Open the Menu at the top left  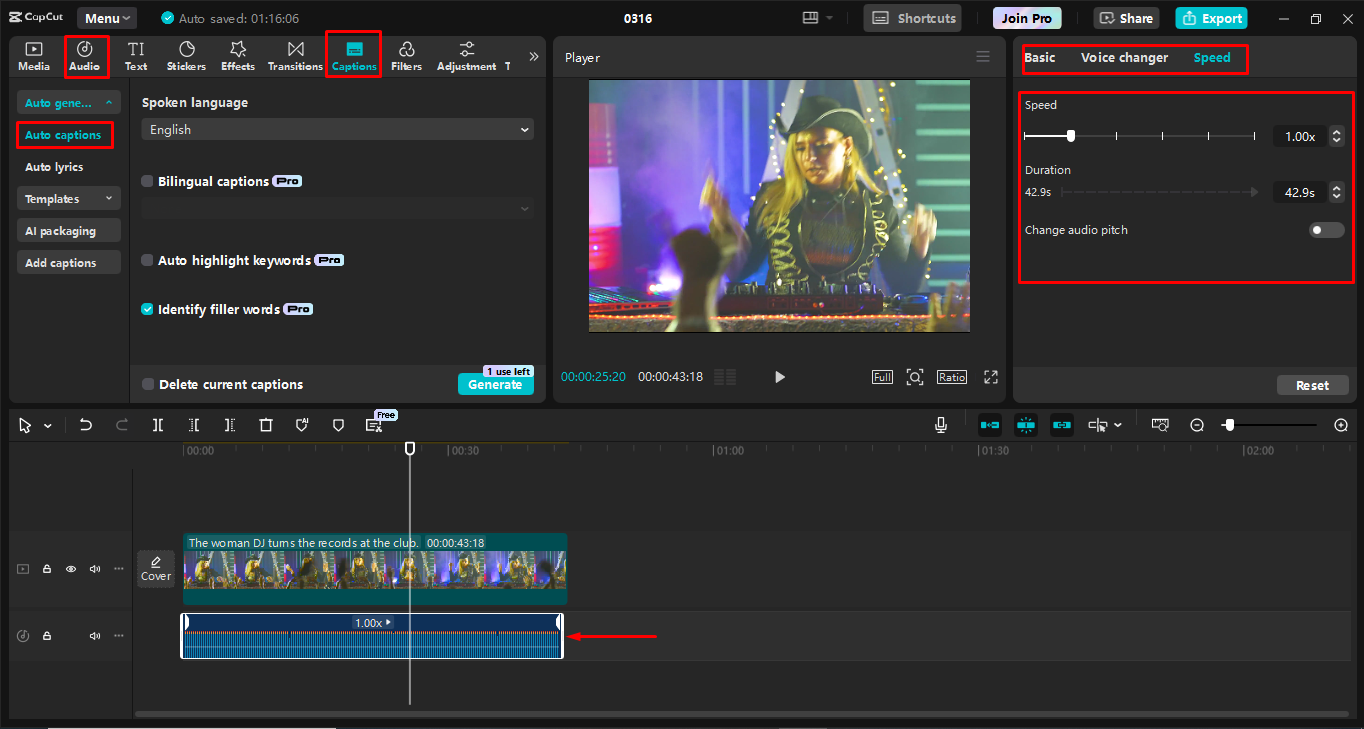(106, 17)
